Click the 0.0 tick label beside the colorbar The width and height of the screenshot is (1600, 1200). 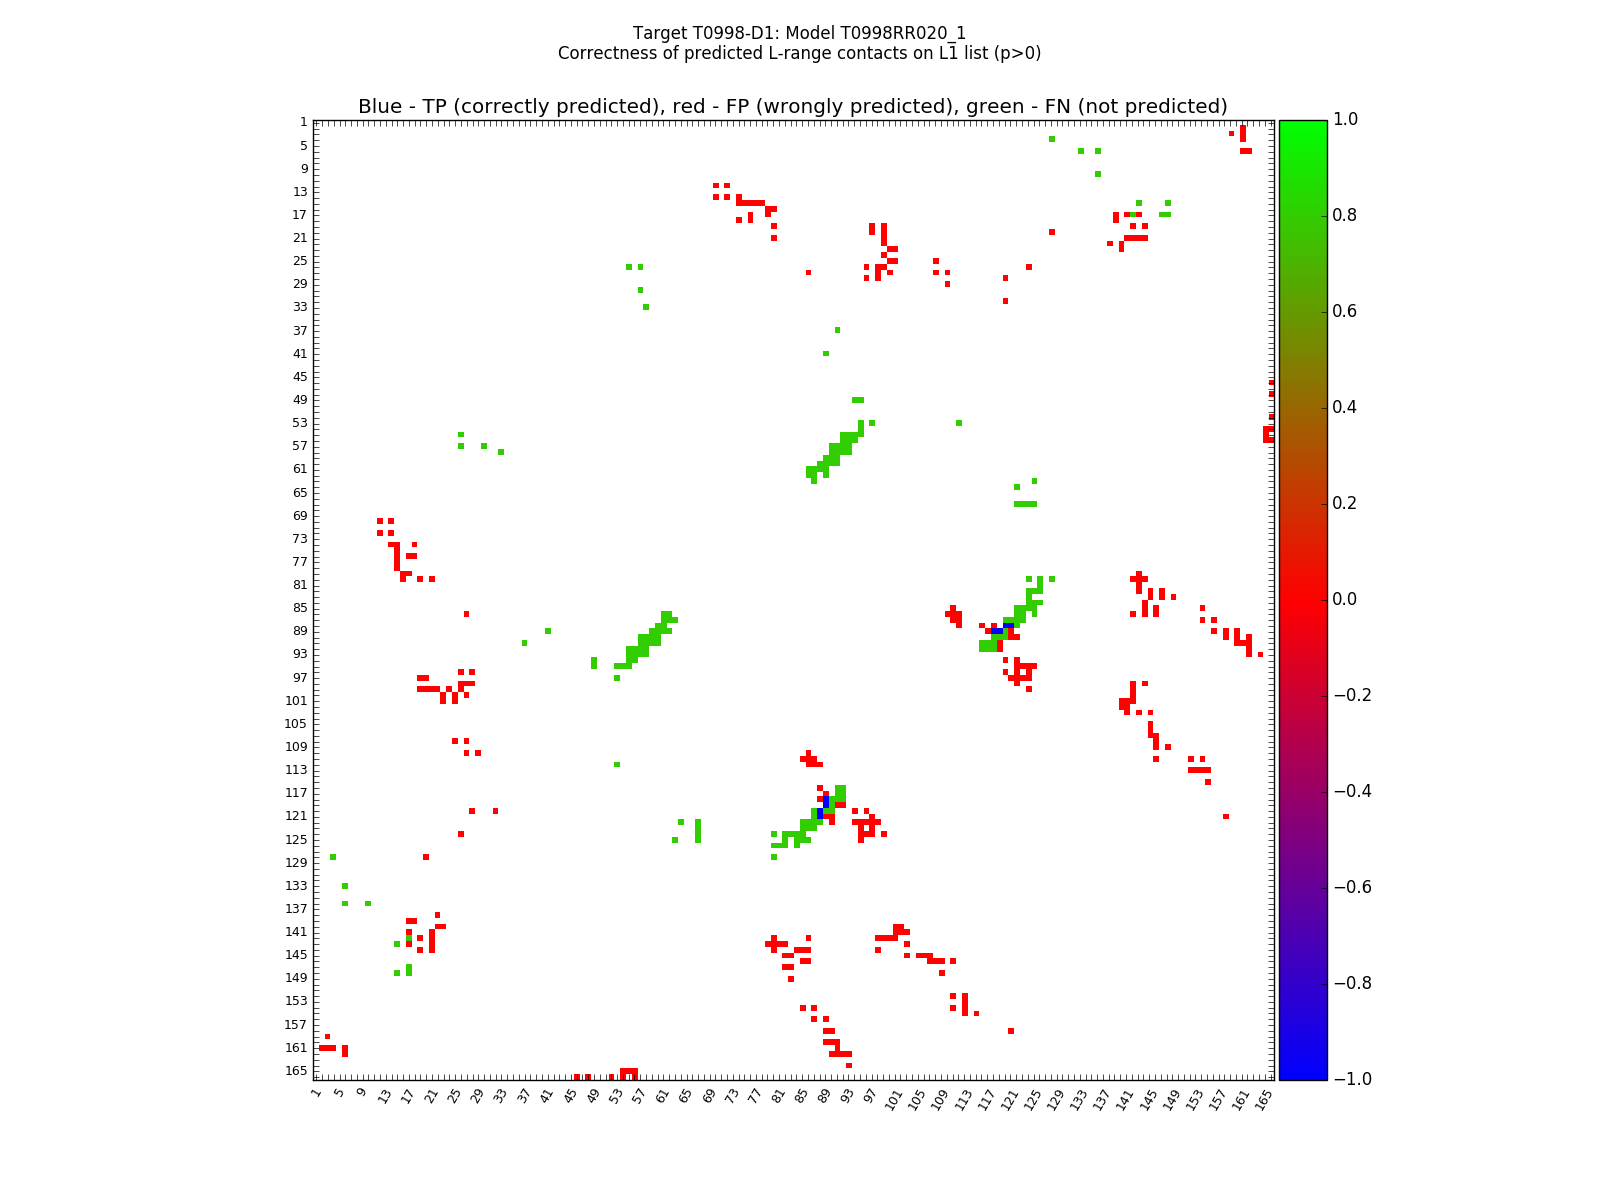pos(1346,599)
